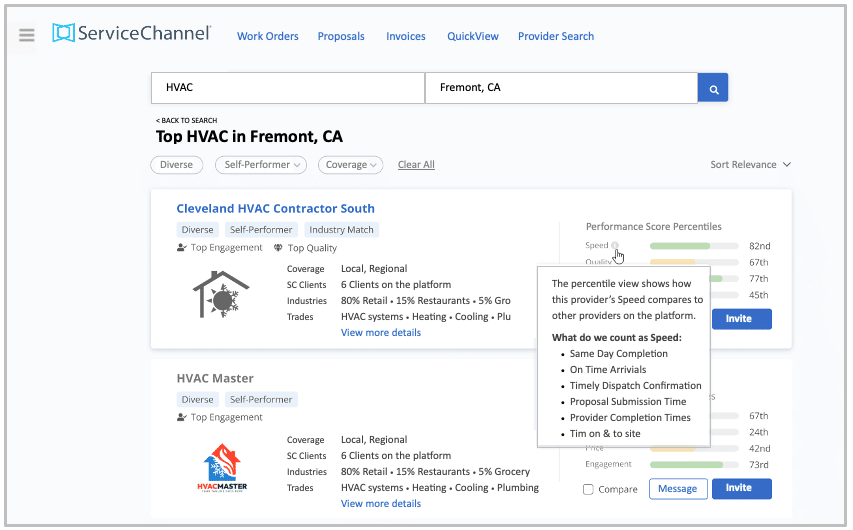
Task: Click the Top Engagement badge icon
Action: (182, 248)
